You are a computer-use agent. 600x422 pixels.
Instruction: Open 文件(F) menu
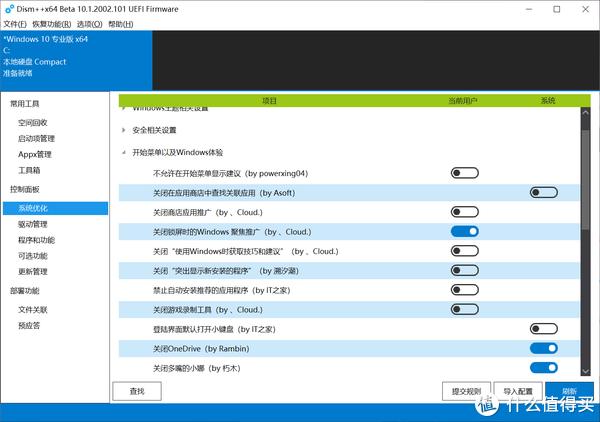tap(15, 24)
